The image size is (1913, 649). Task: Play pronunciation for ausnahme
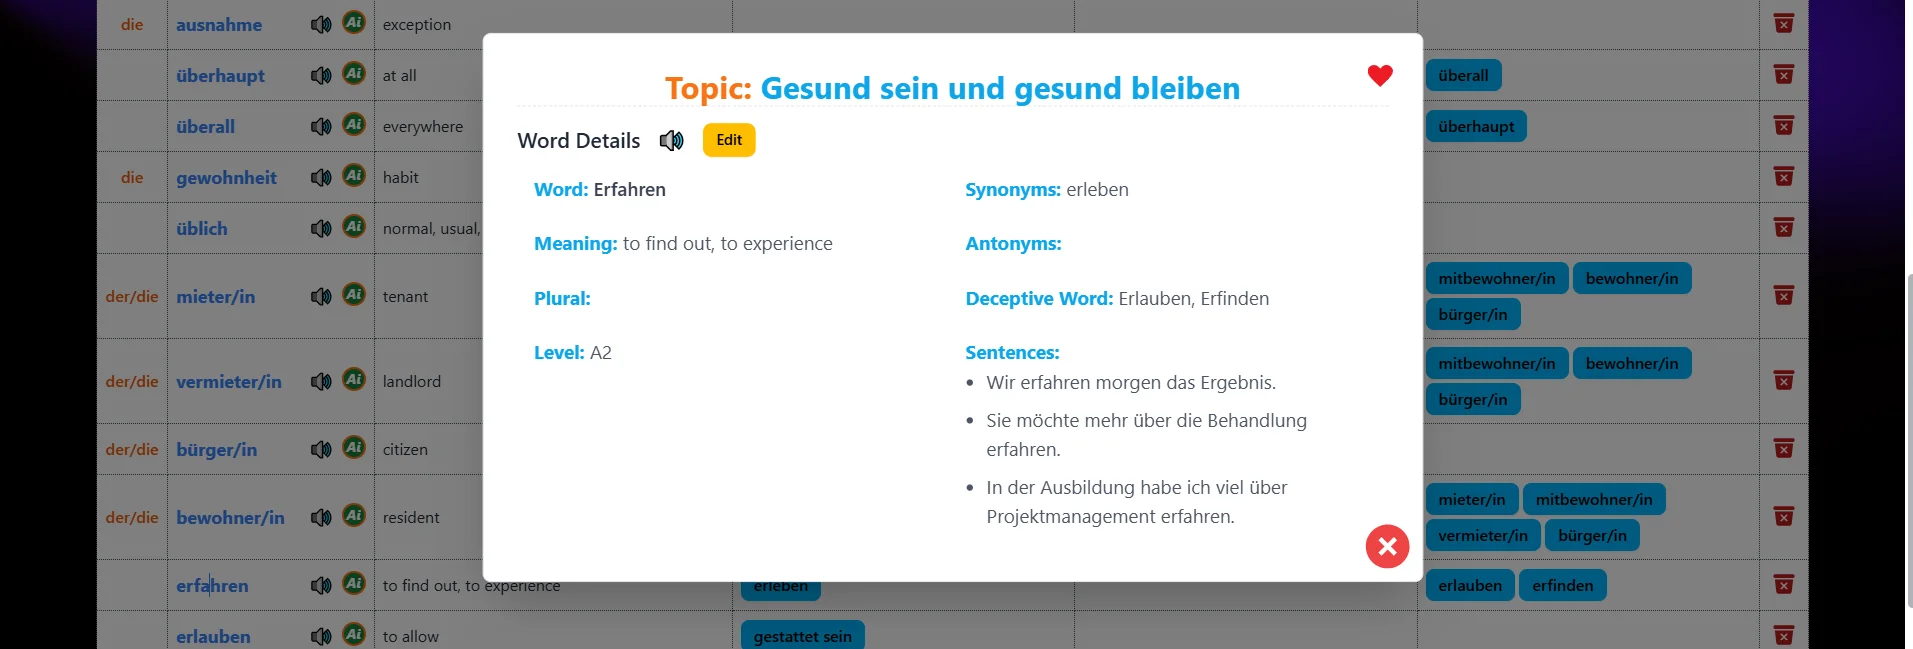tap(320, 25)
